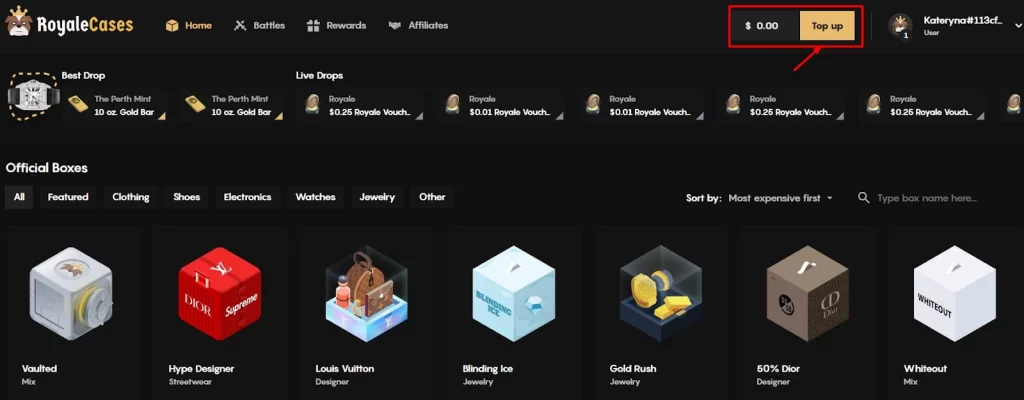This screenshot has height=400, width=1024.
Task: Click the RoyaleCases logo
Action: [72, 25]
